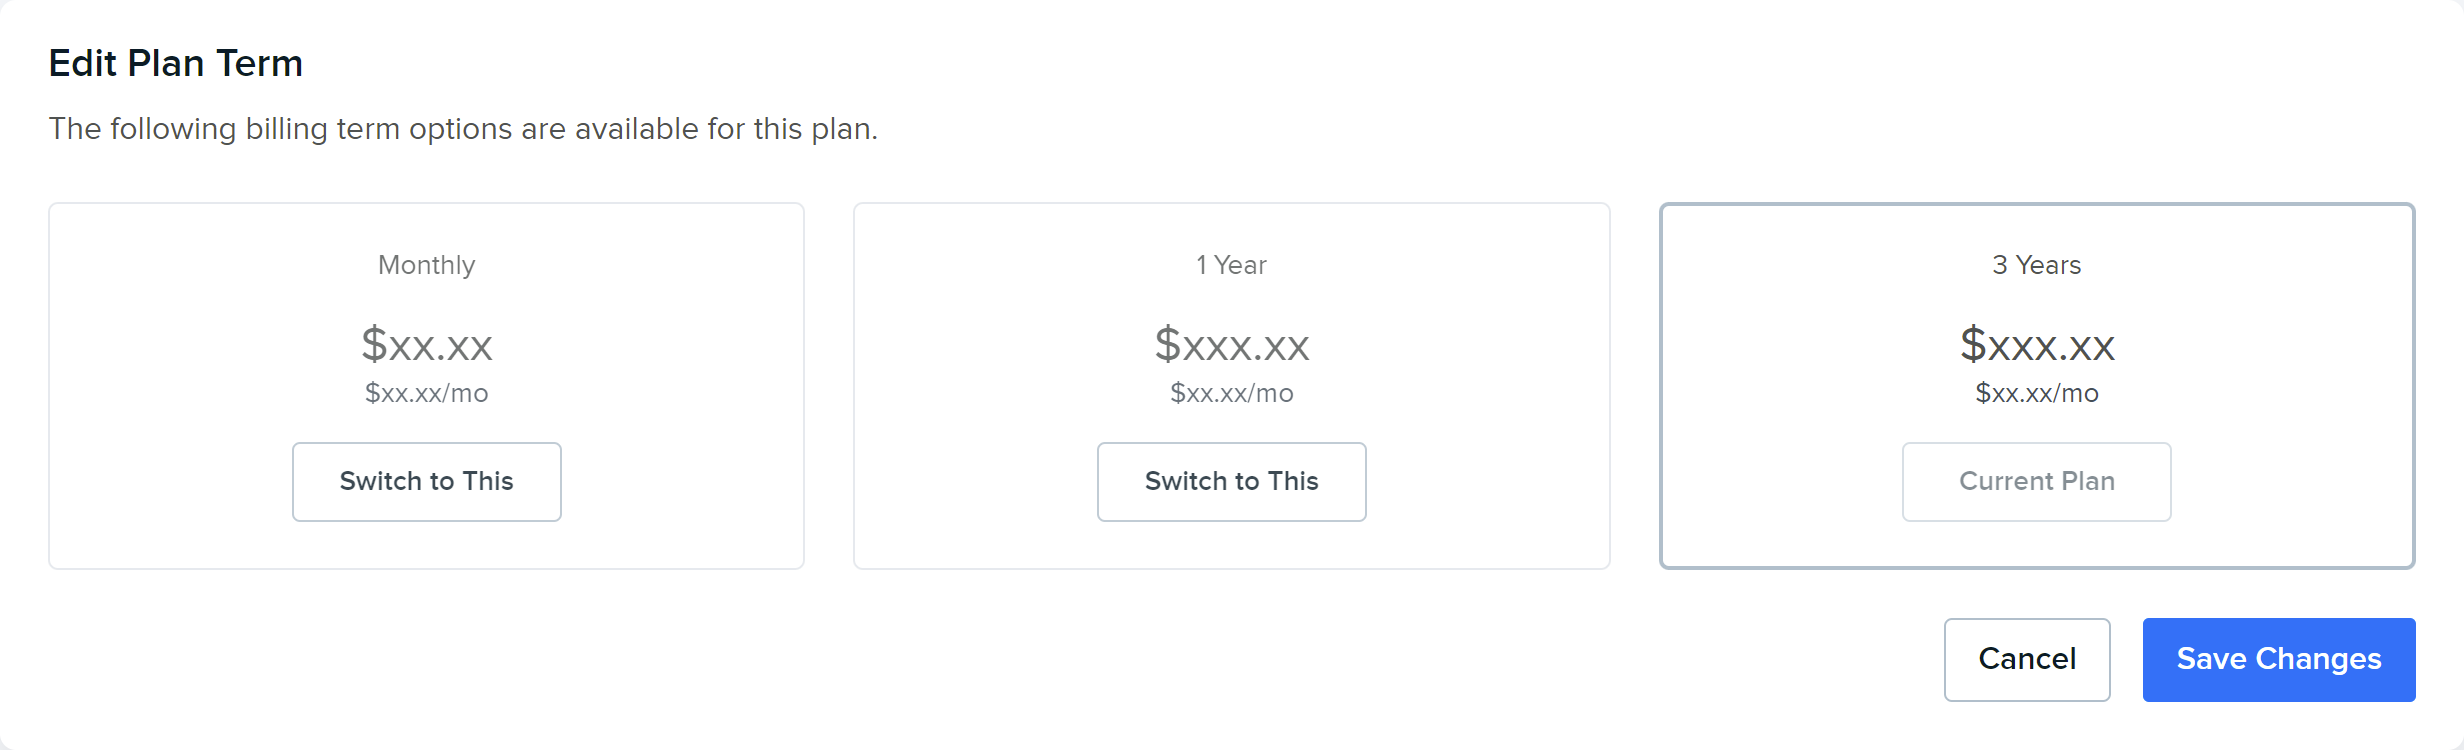Click the 1 Year plan's large total price
Screen dimensions: 2464x750
(x=1232, y=345)
